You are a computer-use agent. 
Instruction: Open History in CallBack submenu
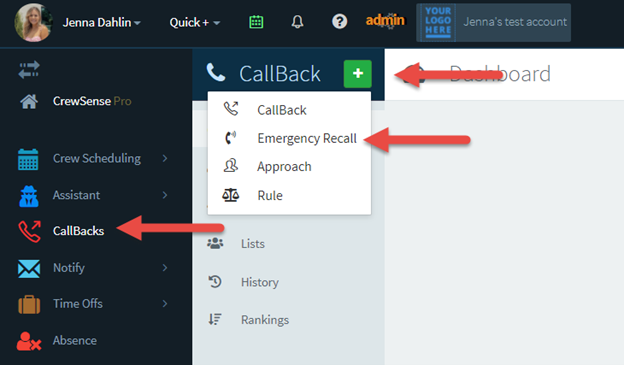tap(260, 282)
